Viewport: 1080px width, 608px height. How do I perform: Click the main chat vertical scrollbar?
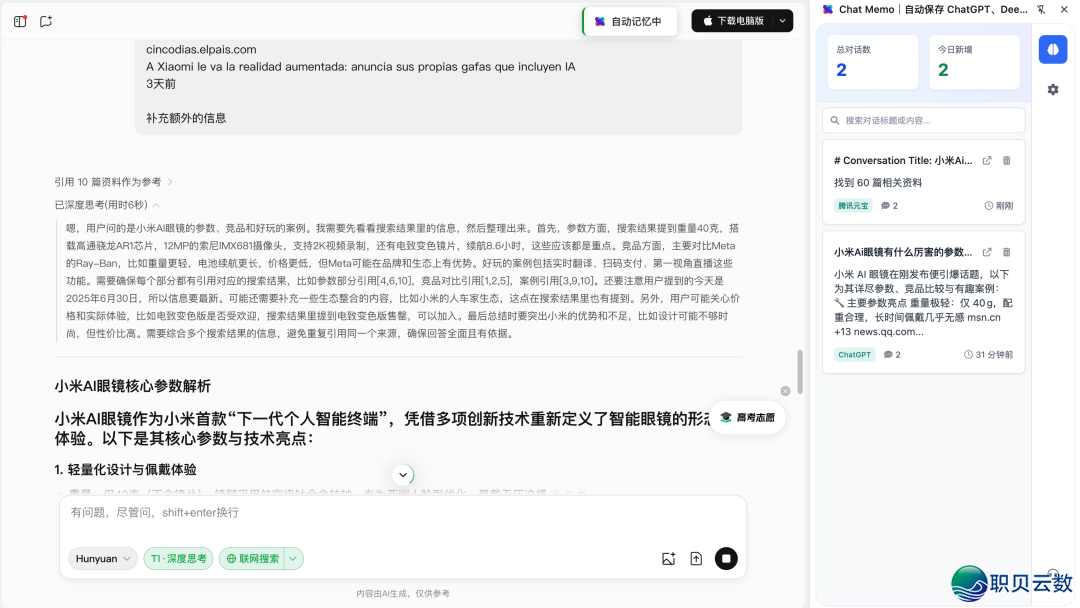[x=800, y=372]
